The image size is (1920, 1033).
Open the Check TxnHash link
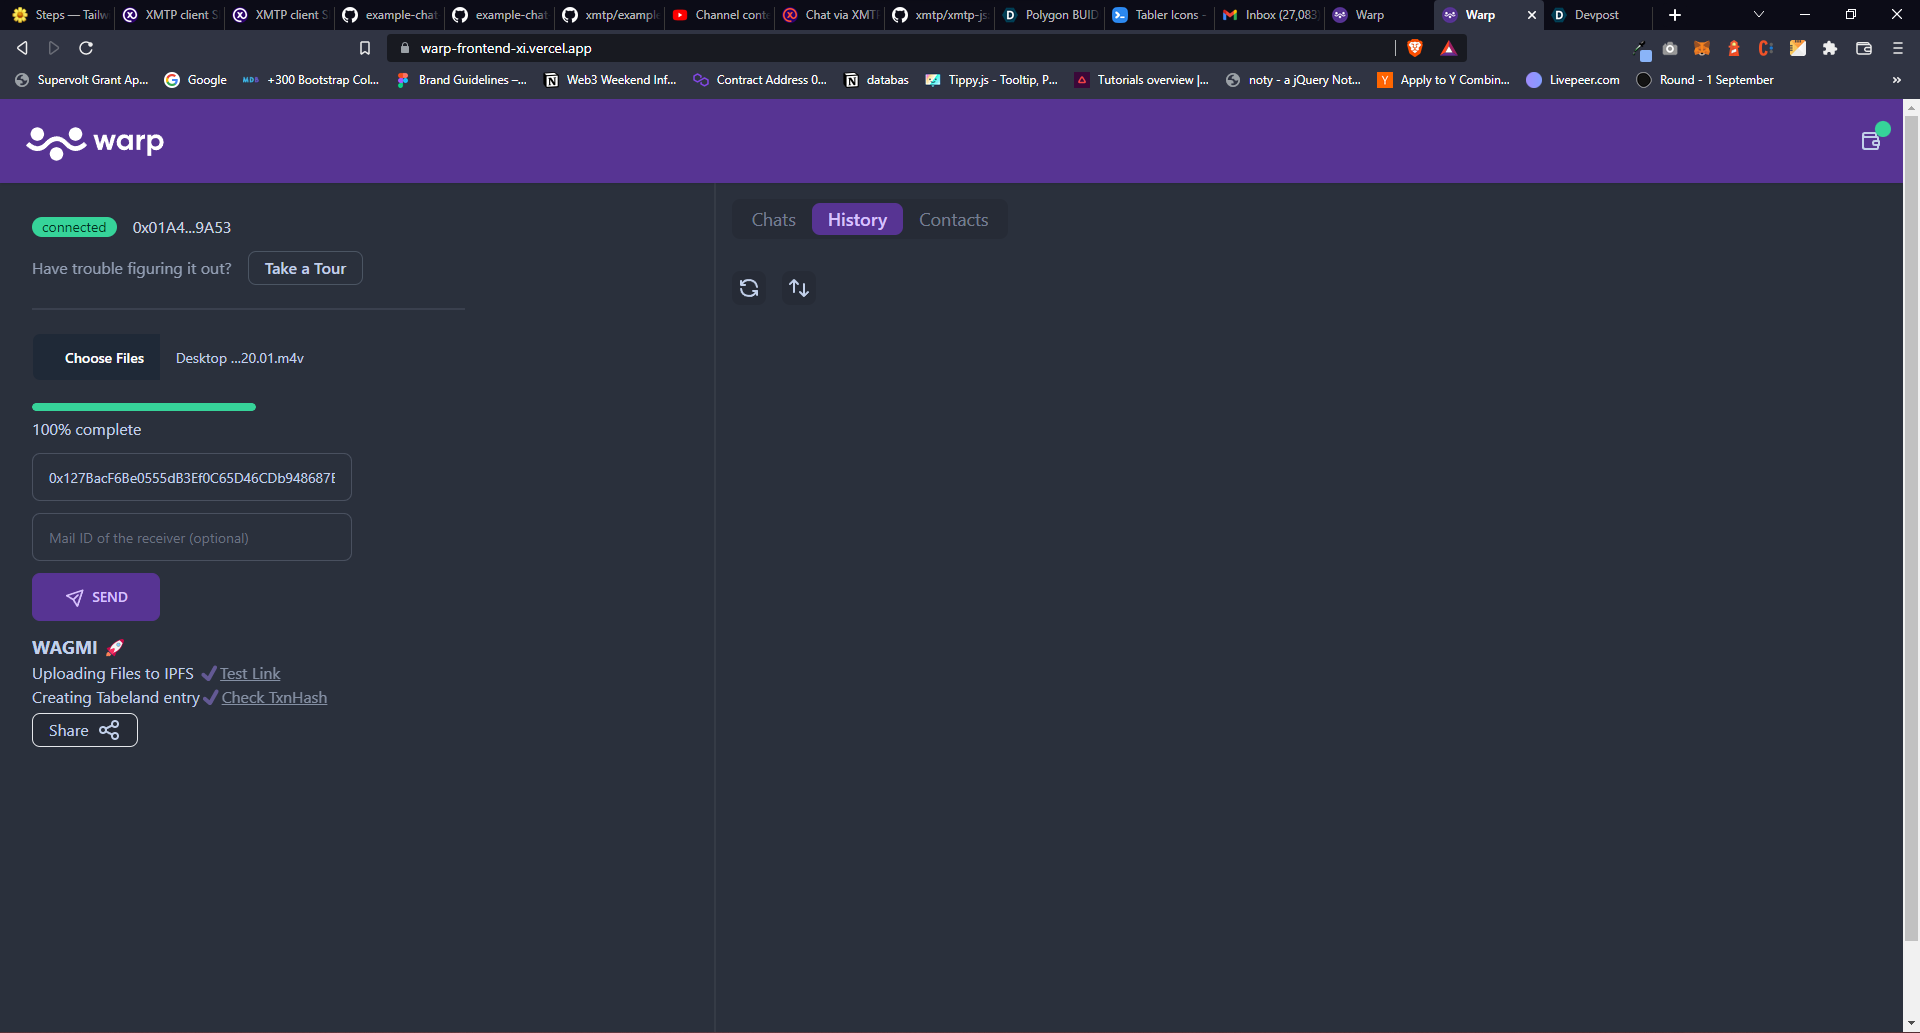click(x=273, y=697)
